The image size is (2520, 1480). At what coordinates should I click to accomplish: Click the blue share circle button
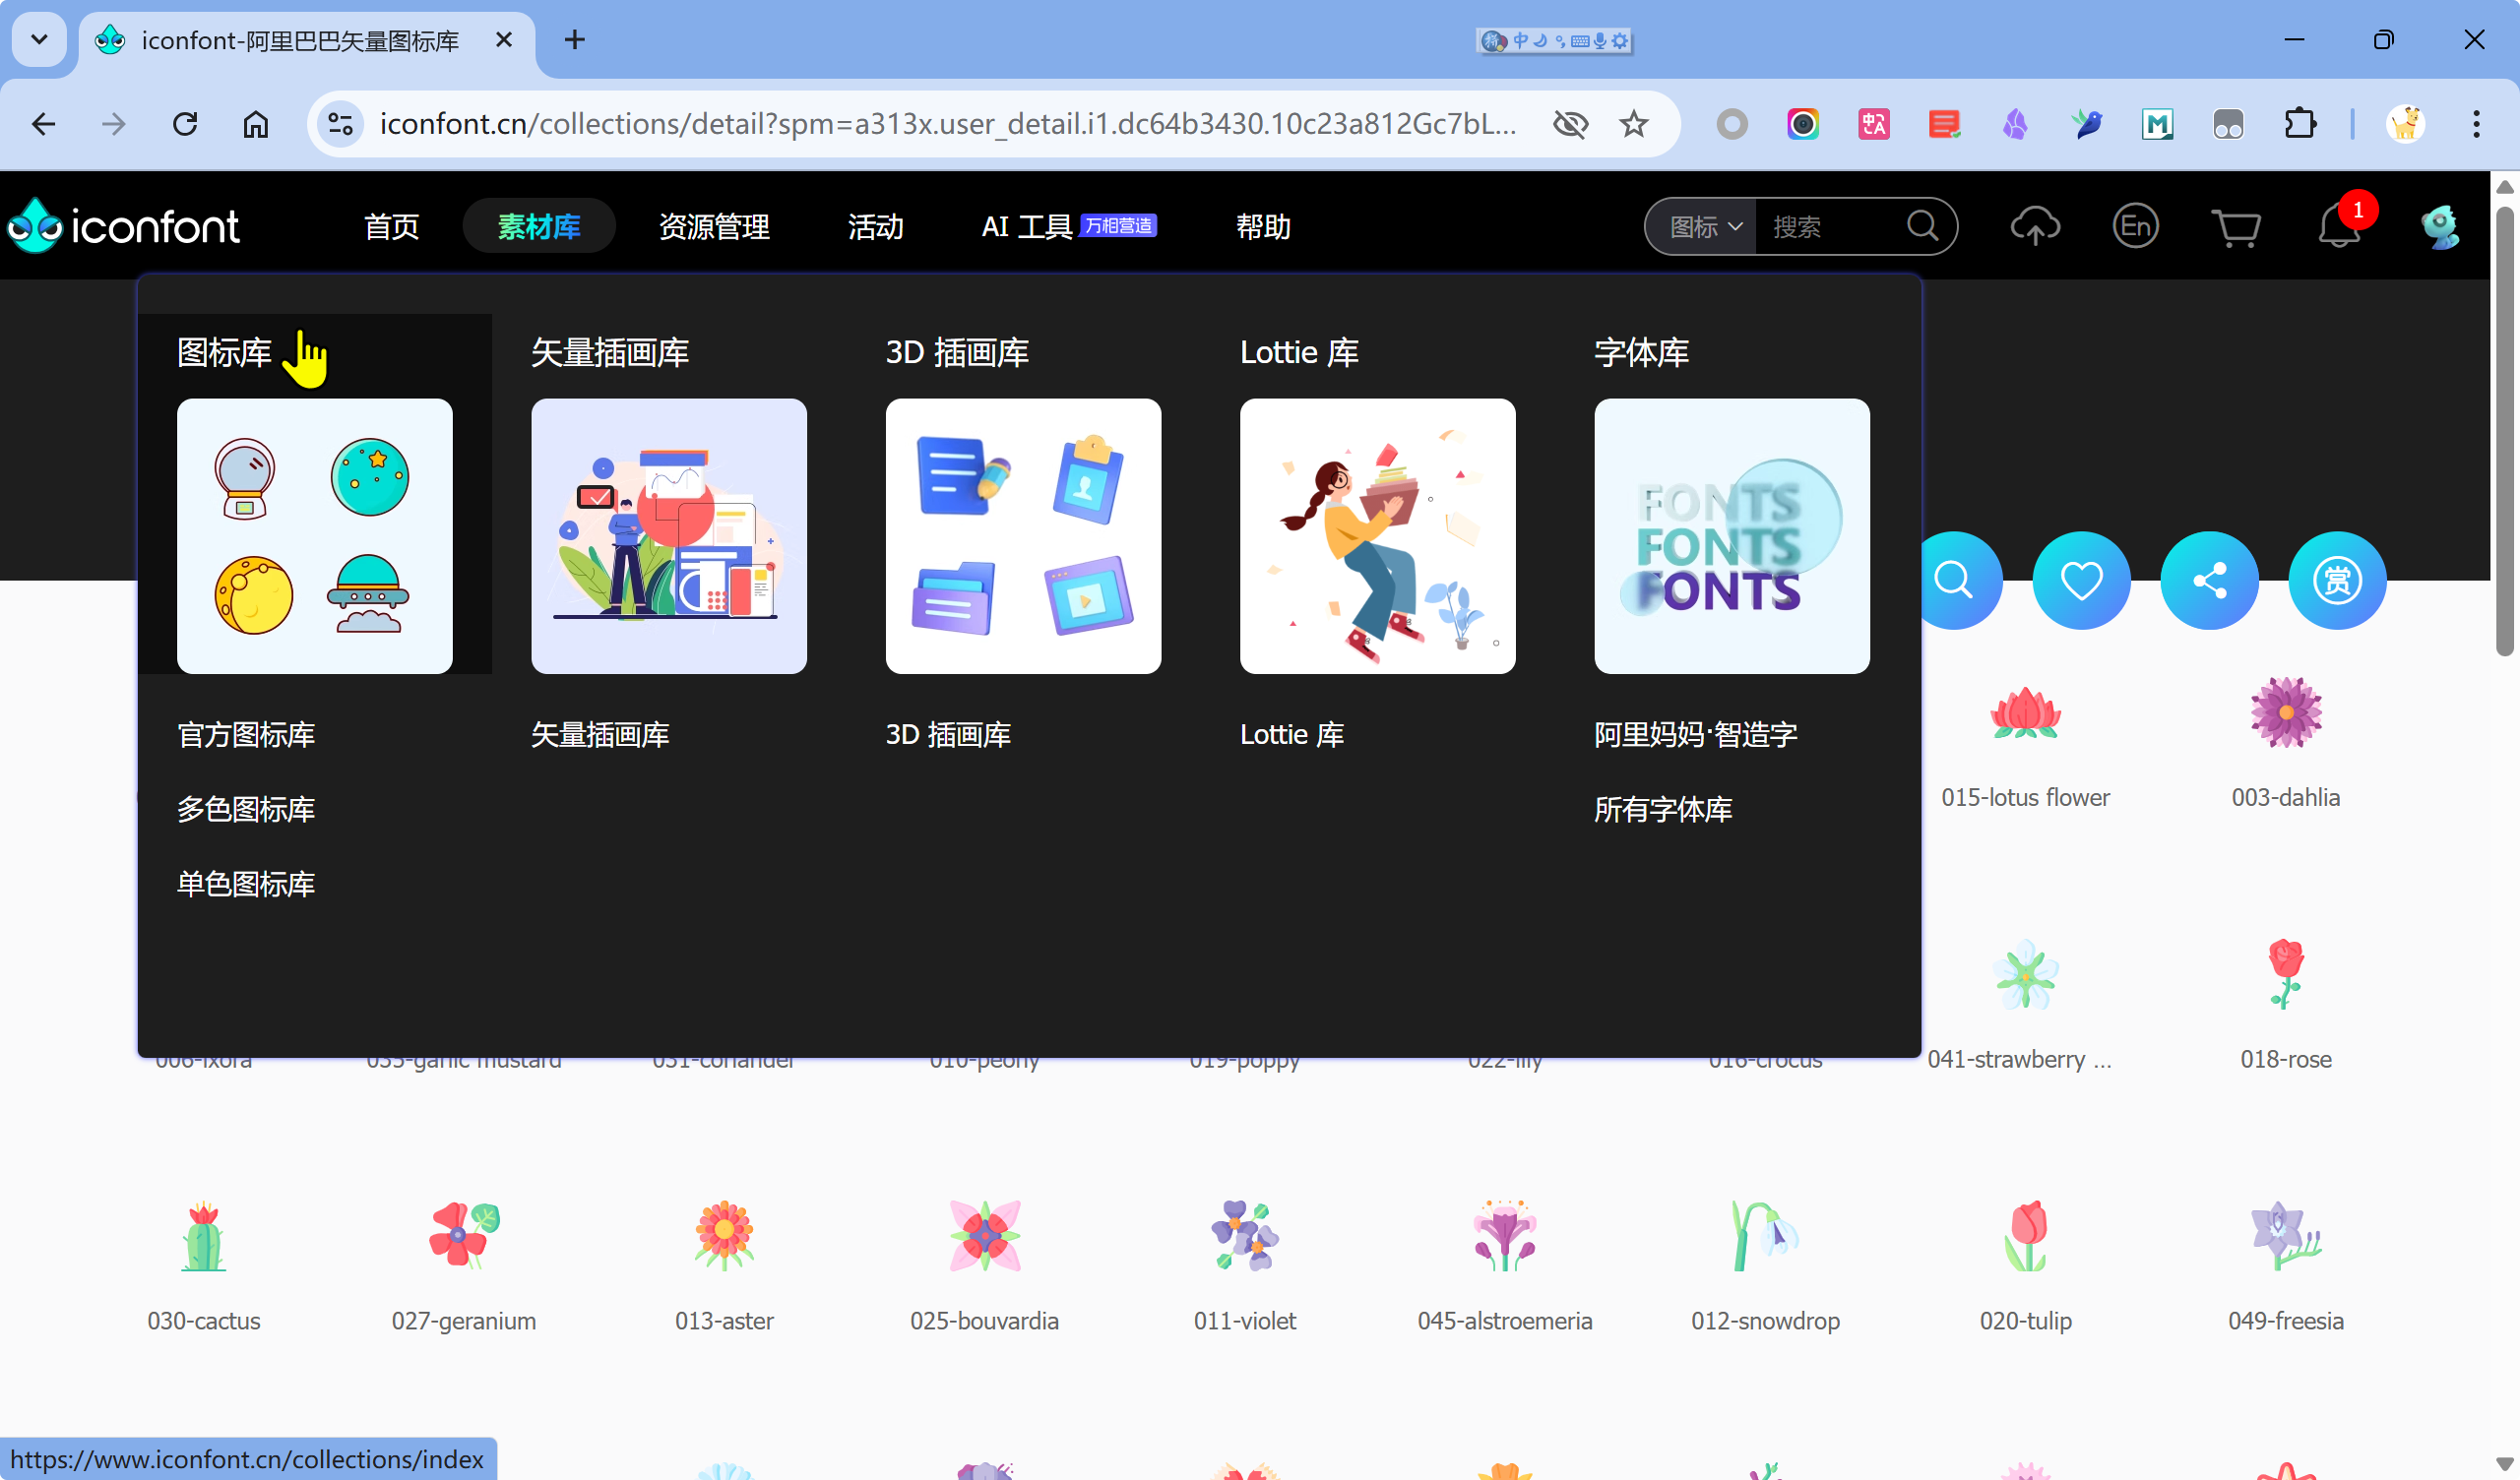(2209, 580)
